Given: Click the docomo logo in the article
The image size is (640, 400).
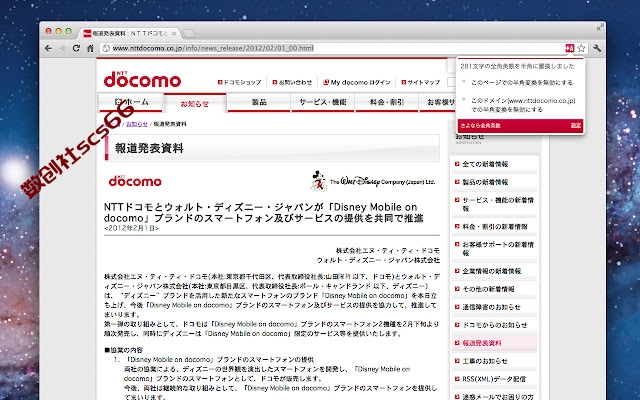Looking at the screenshot, I should point(135,180).
